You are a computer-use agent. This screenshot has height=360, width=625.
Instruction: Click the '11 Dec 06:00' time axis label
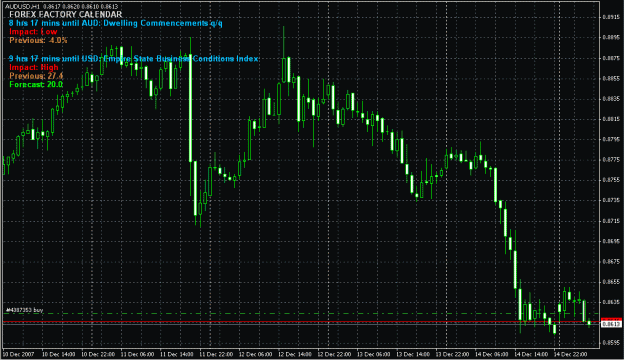click(138, 354)
